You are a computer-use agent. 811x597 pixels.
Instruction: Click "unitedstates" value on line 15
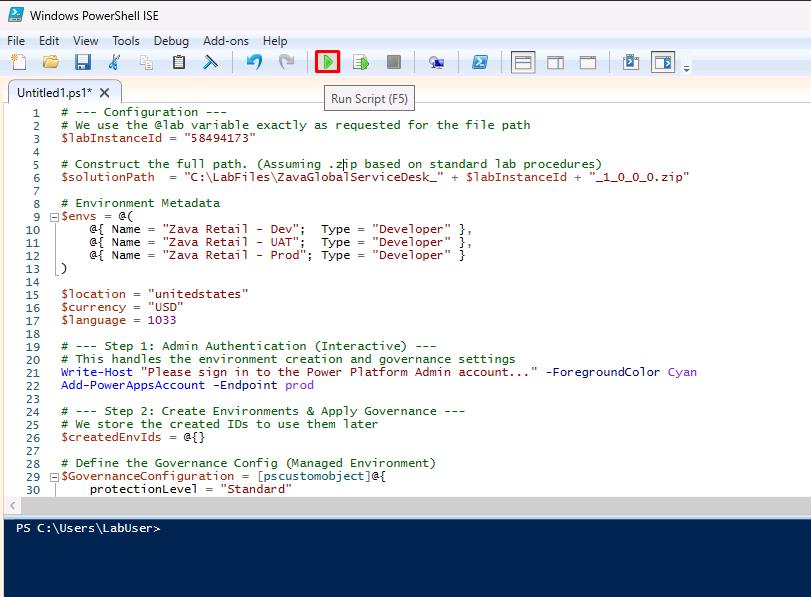point(198,294)
